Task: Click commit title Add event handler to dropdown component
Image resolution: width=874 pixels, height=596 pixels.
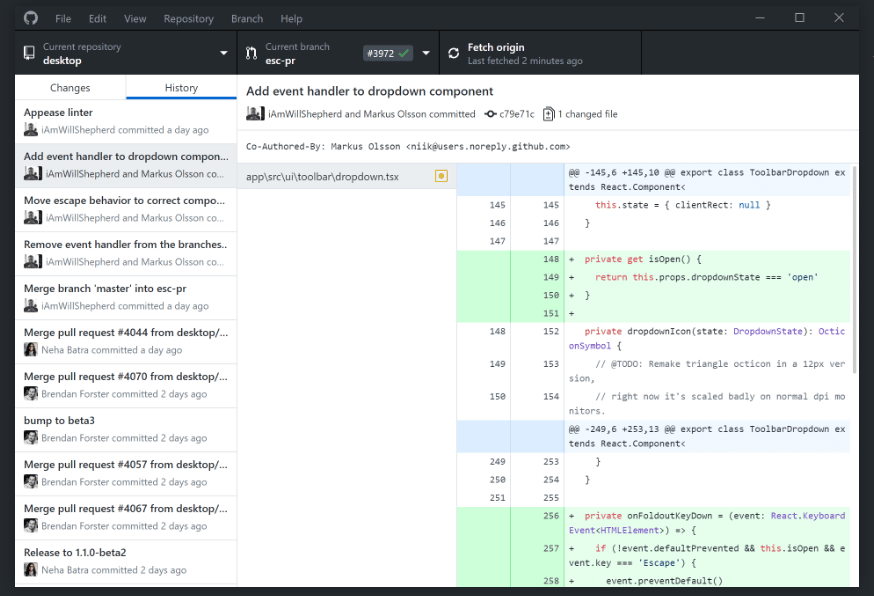Action: [370, 91]
